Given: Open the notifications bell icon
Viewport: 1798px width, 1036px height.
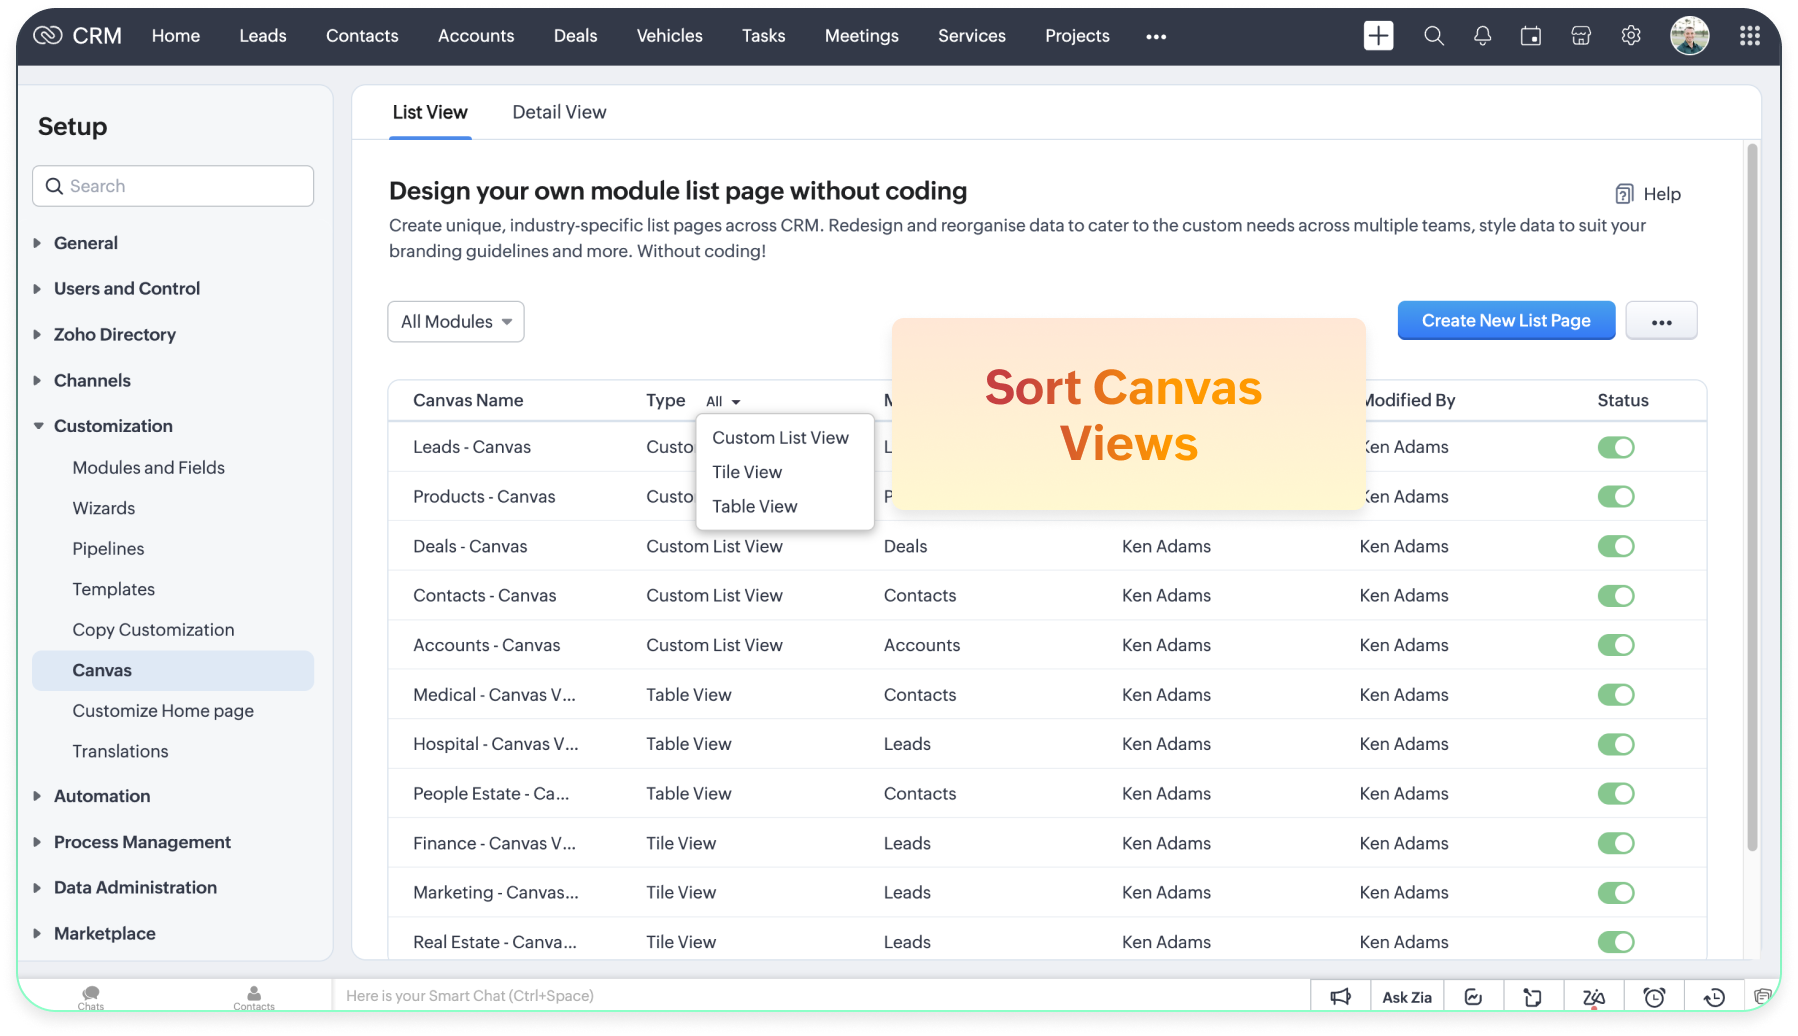Looking at the screenshot, I should point(1482,36).
